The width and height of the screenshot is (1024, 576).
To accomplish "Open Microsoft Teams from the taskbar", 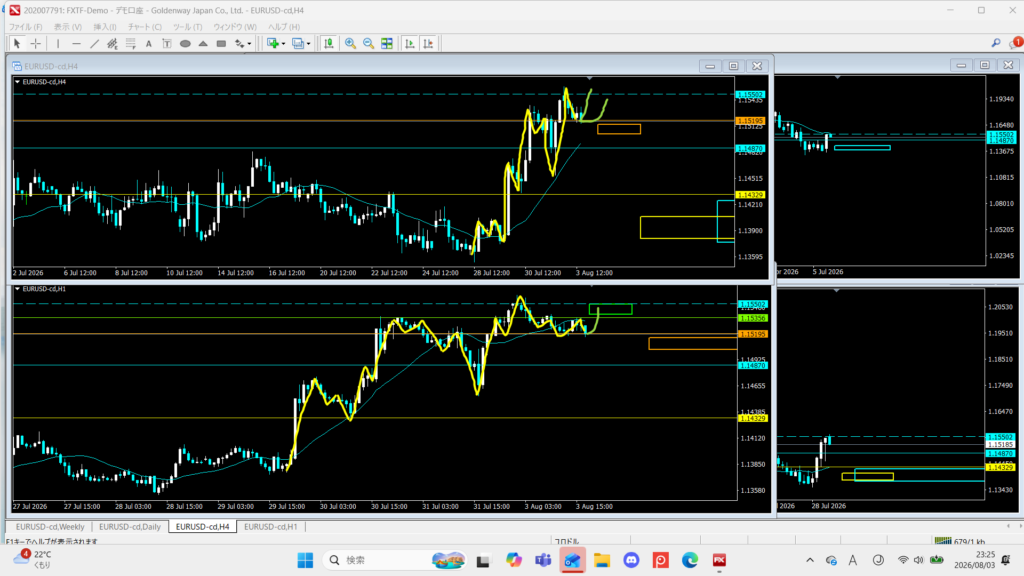I will (x=543, y=560).
